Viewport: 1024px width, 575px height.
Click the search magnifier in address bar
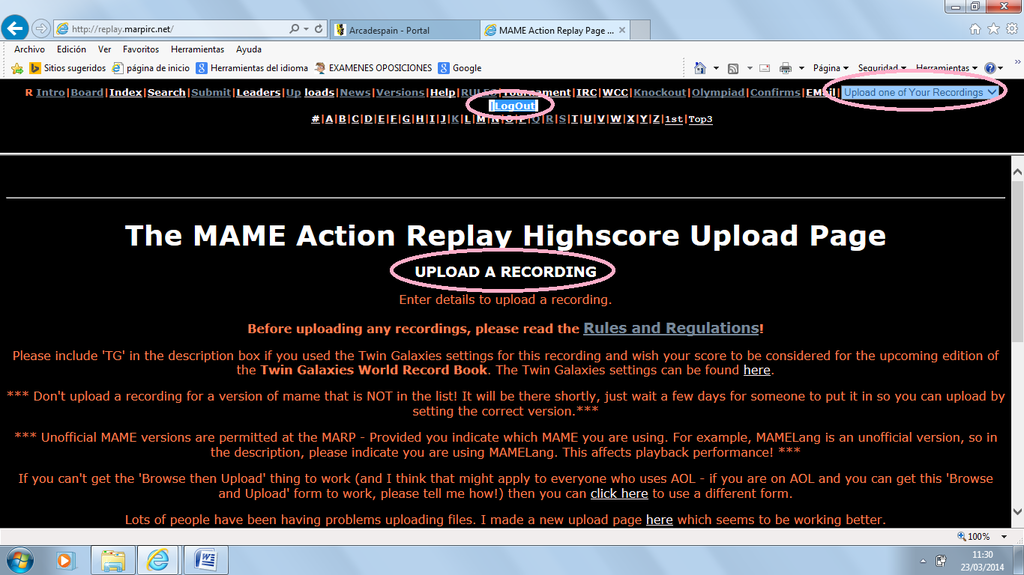click(294, 29)
